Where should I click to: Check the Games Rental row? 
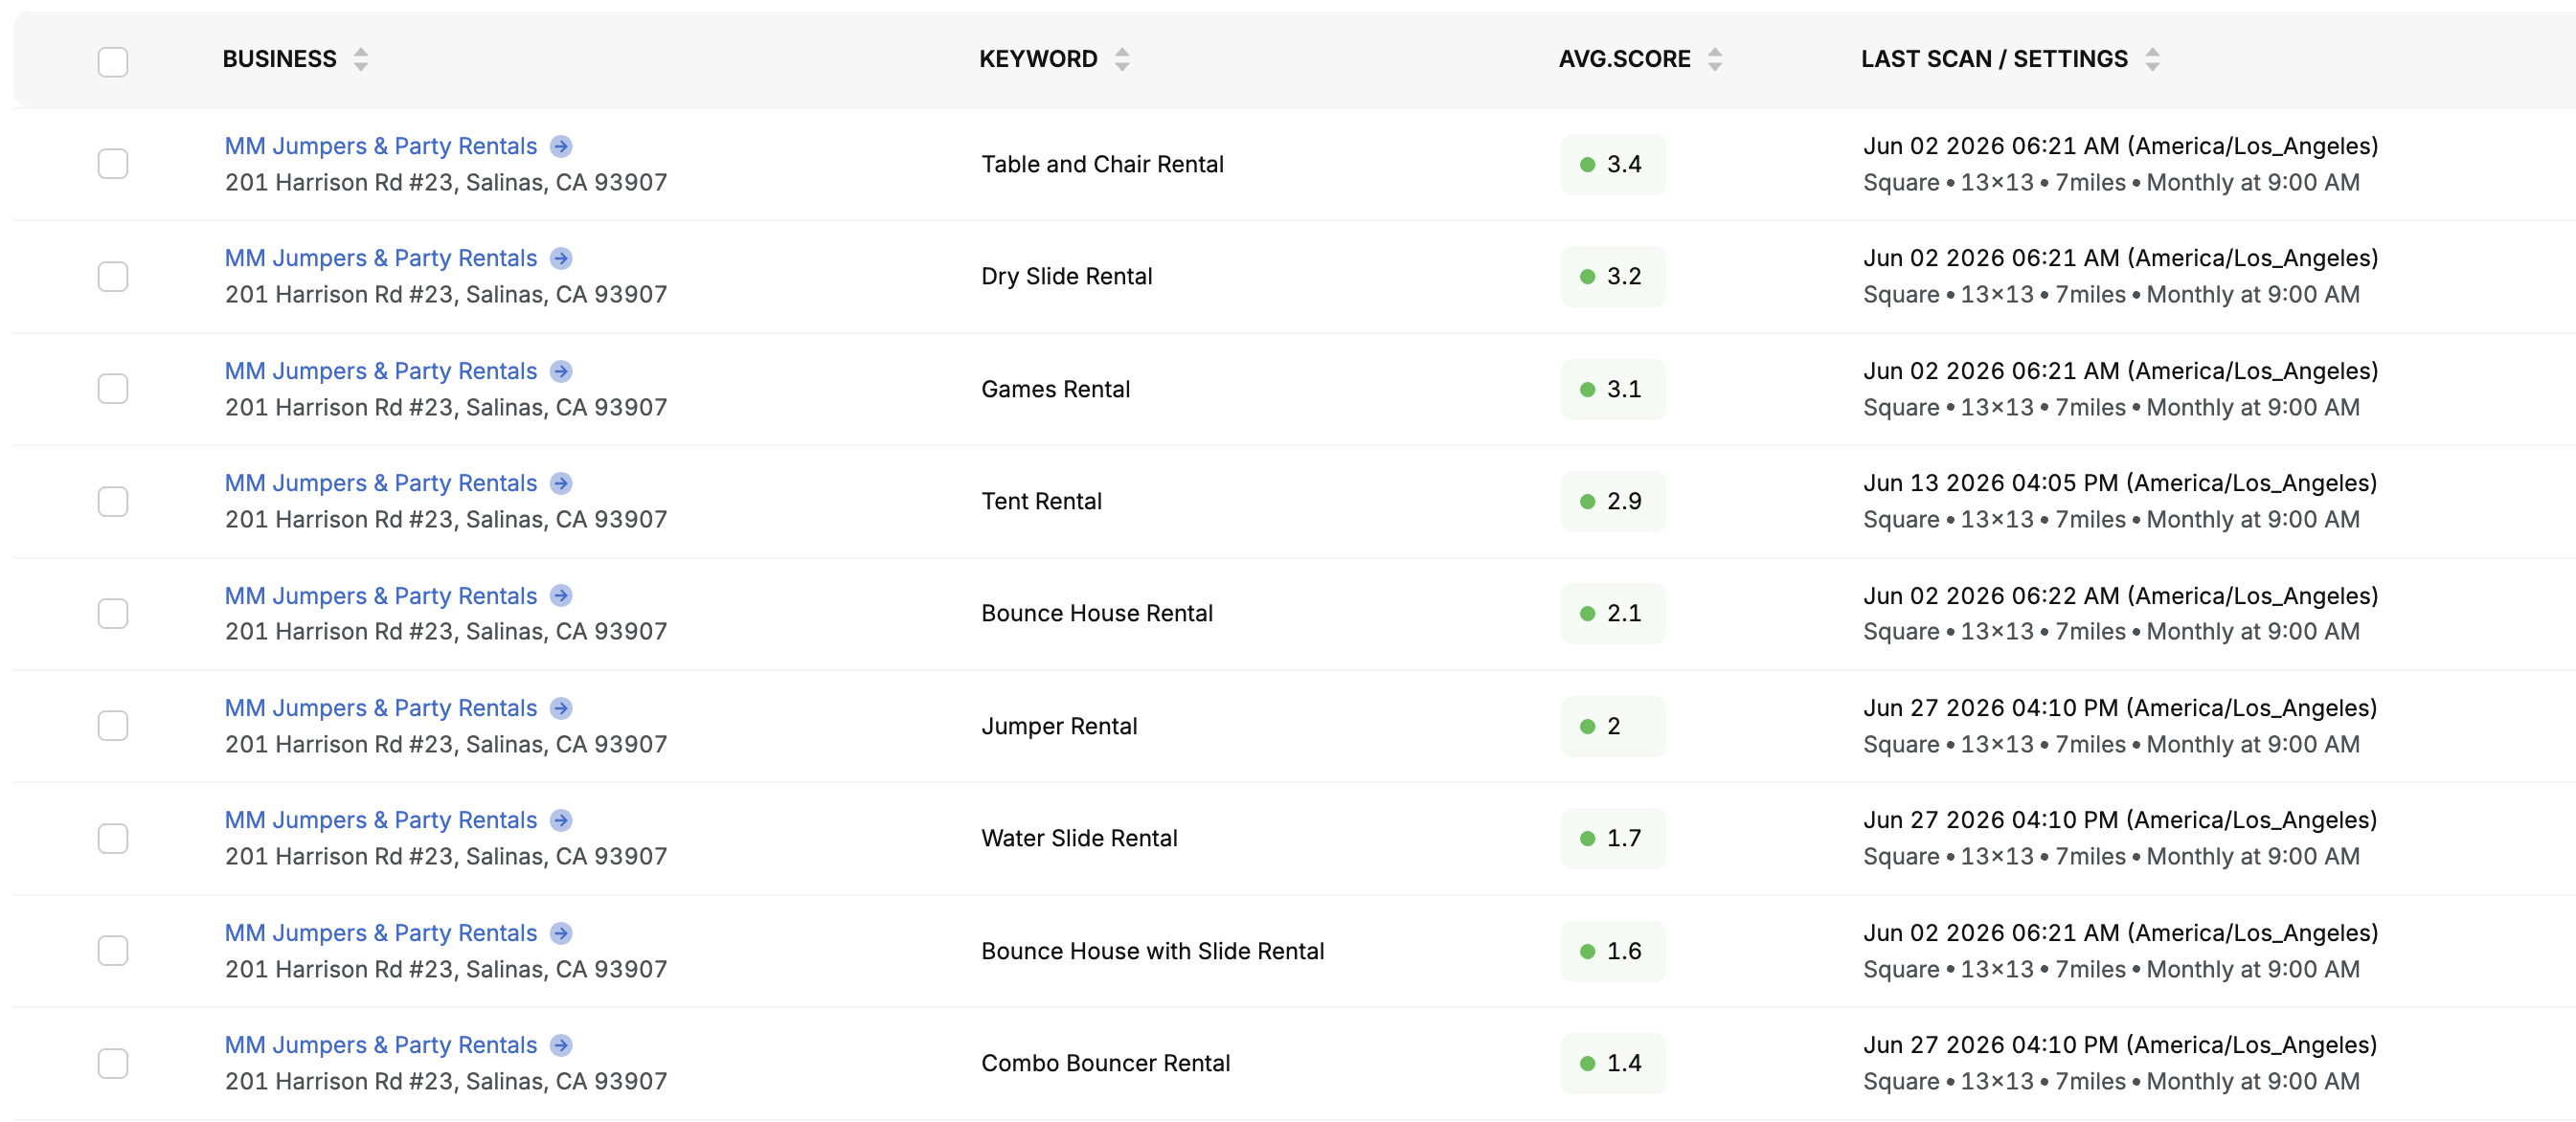pos(113,389)
